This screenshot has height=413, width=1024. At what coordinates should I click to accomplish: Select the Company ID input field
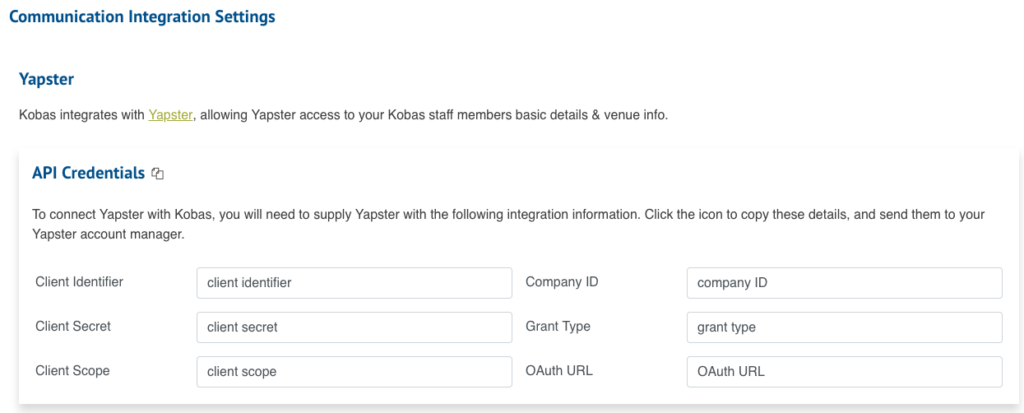pos(844,283)
